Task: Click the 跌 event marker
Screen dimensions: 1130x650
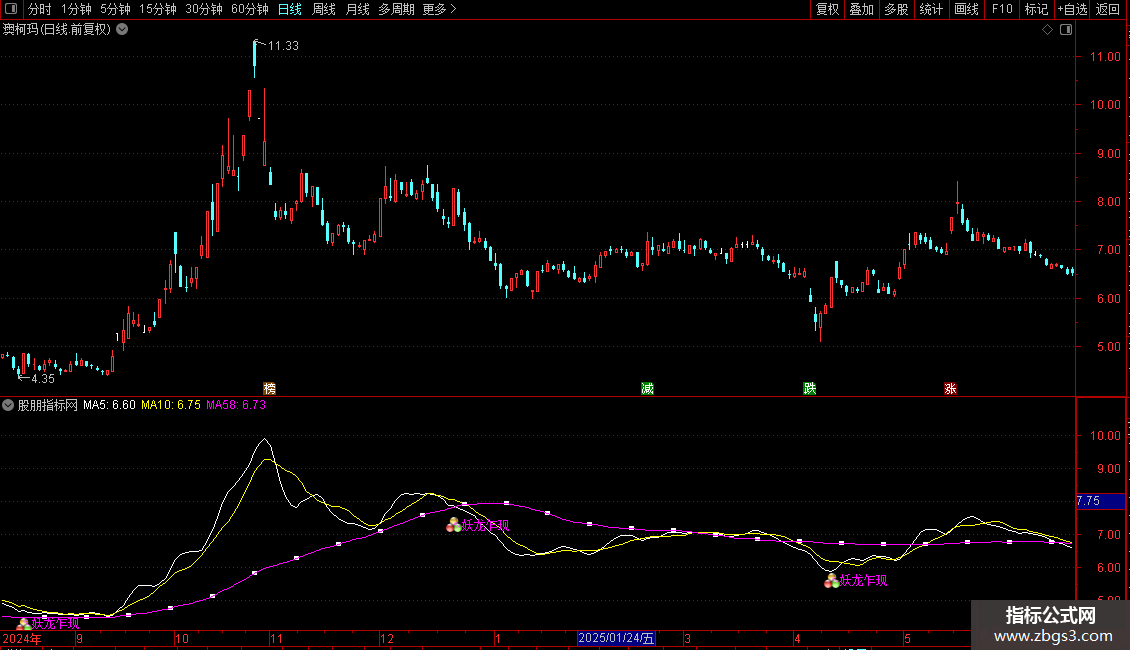Action: 810,388
